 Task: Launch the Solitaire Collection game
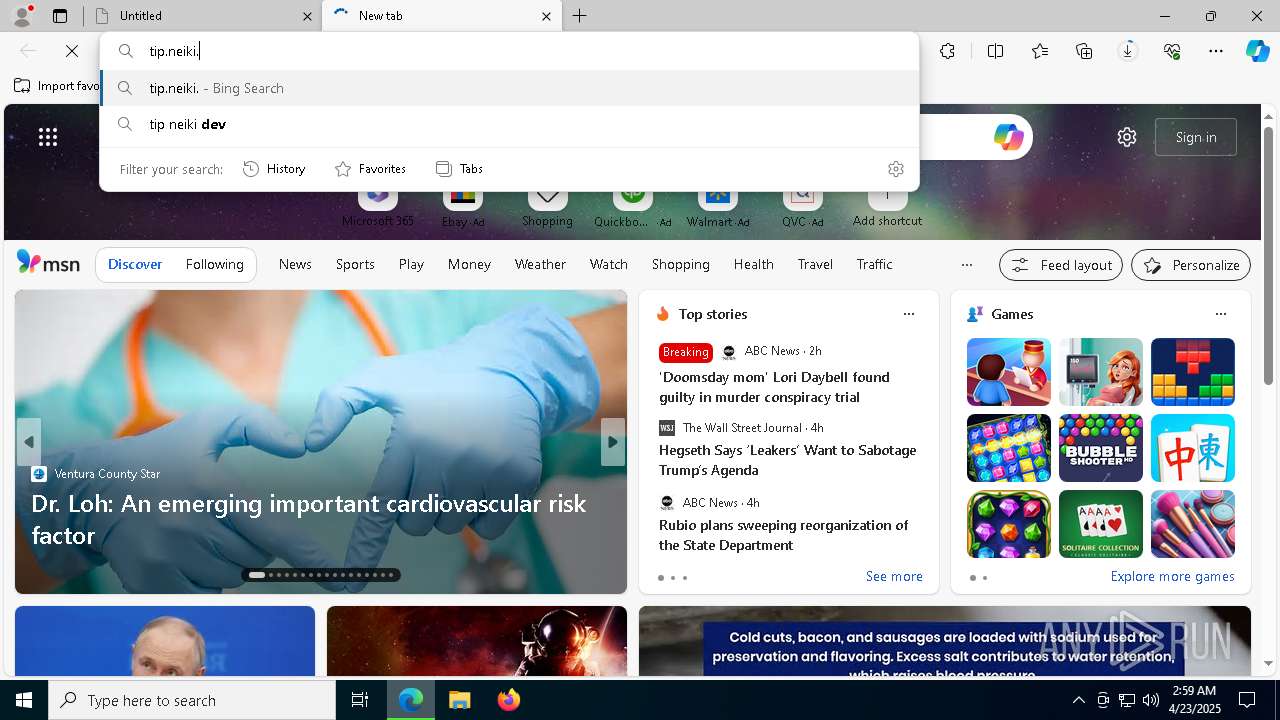pos(1101,524)
